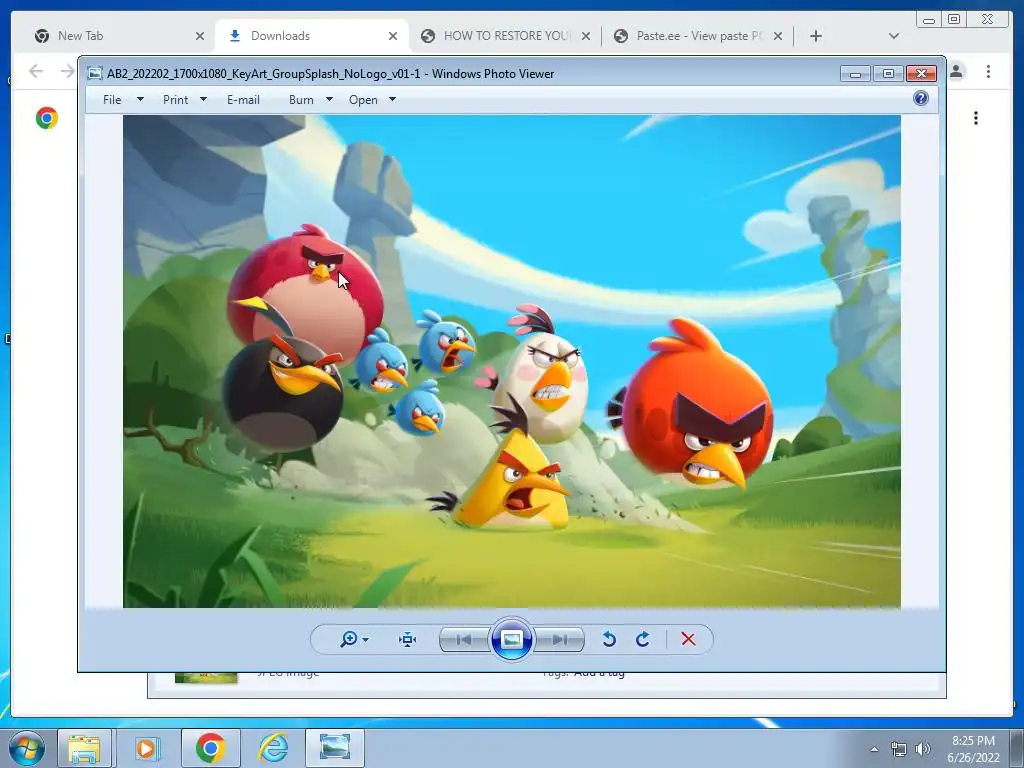Screen dimensions: 1024x768
Task: Expand the File menu dropdown arrow
Action: point(140,99)
